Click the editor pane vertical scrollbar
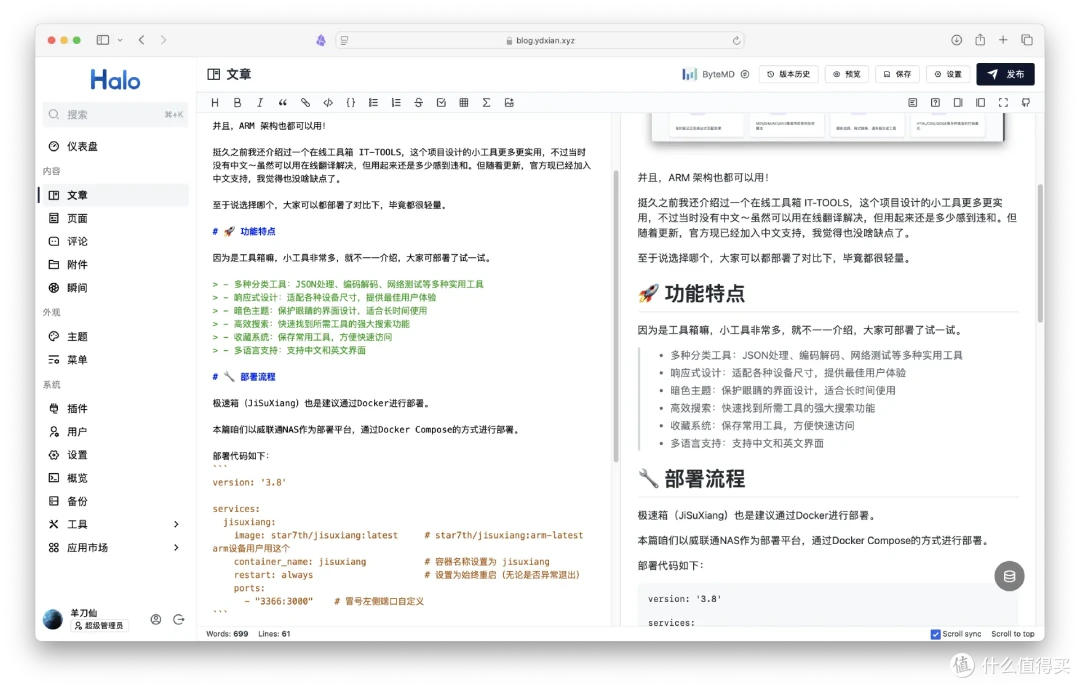Screen dimensions: 1080x688 (x=616, y=317)
